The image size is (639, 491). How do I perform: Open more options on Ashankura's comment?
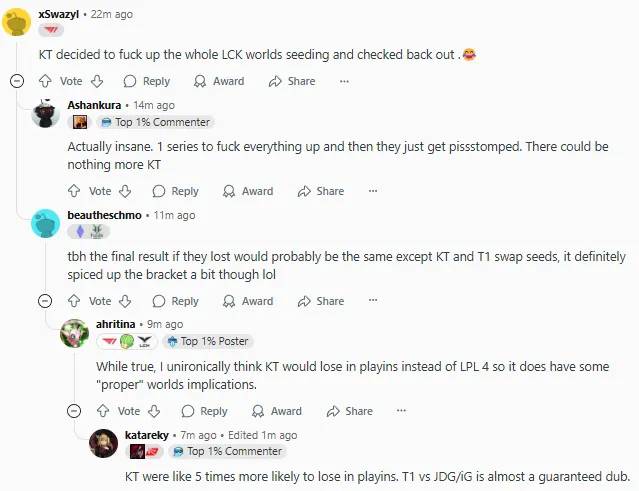tap(374, 191)
